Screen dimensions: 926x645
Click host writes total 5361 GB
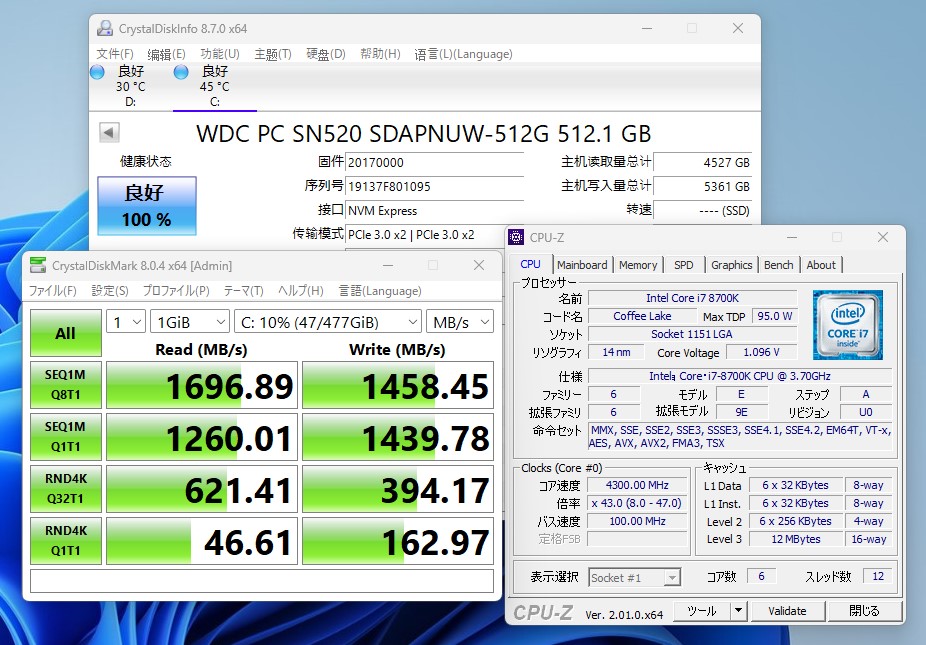(703, 187)
